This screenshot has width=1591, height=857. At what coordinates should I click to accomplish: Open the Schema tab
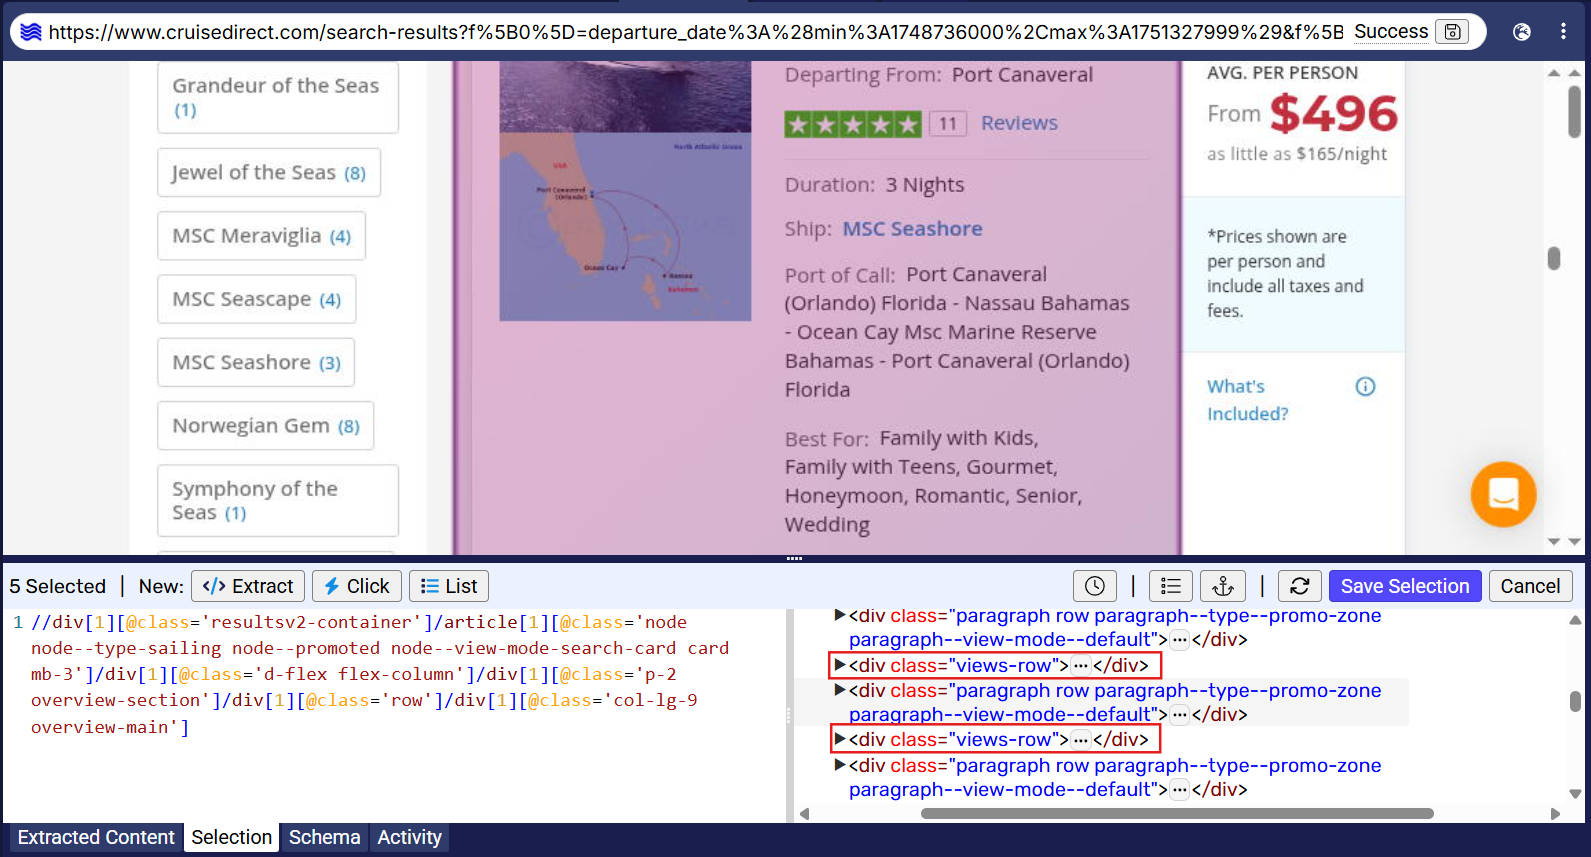click(324, 837)
